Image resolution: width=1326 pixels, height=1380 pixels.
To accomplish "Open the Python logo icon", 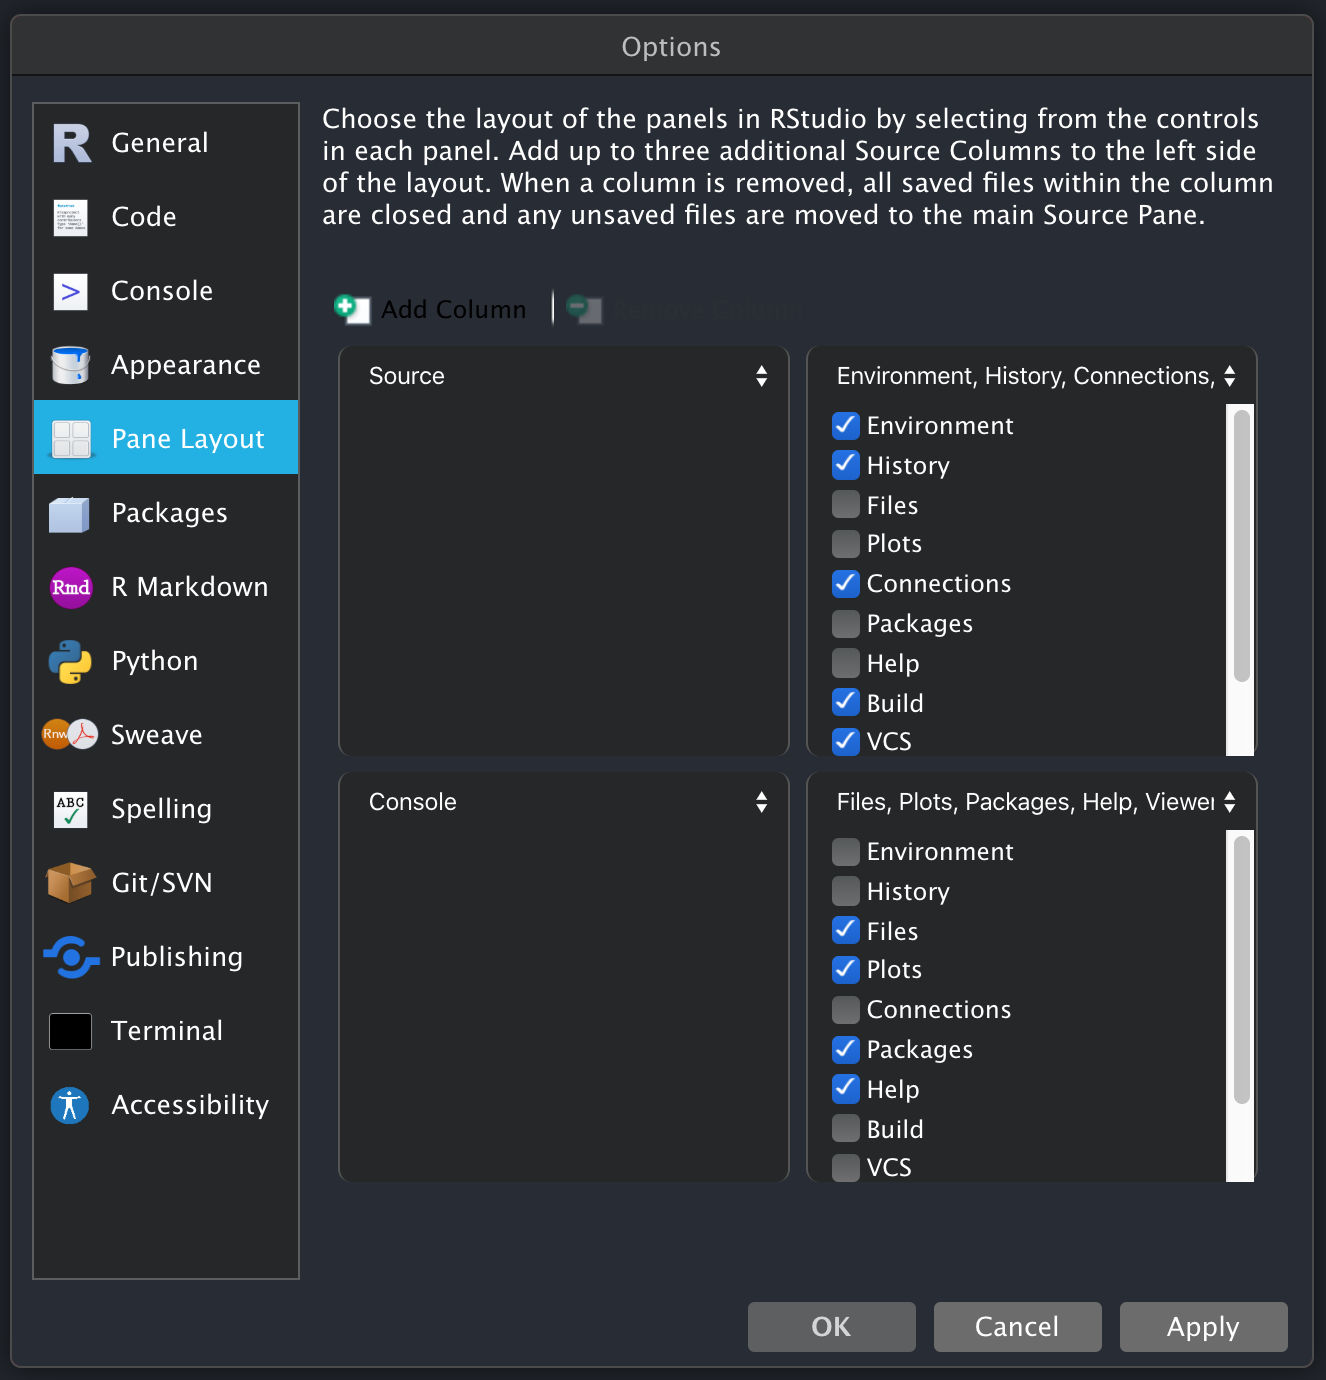I will tap(69, 660).
